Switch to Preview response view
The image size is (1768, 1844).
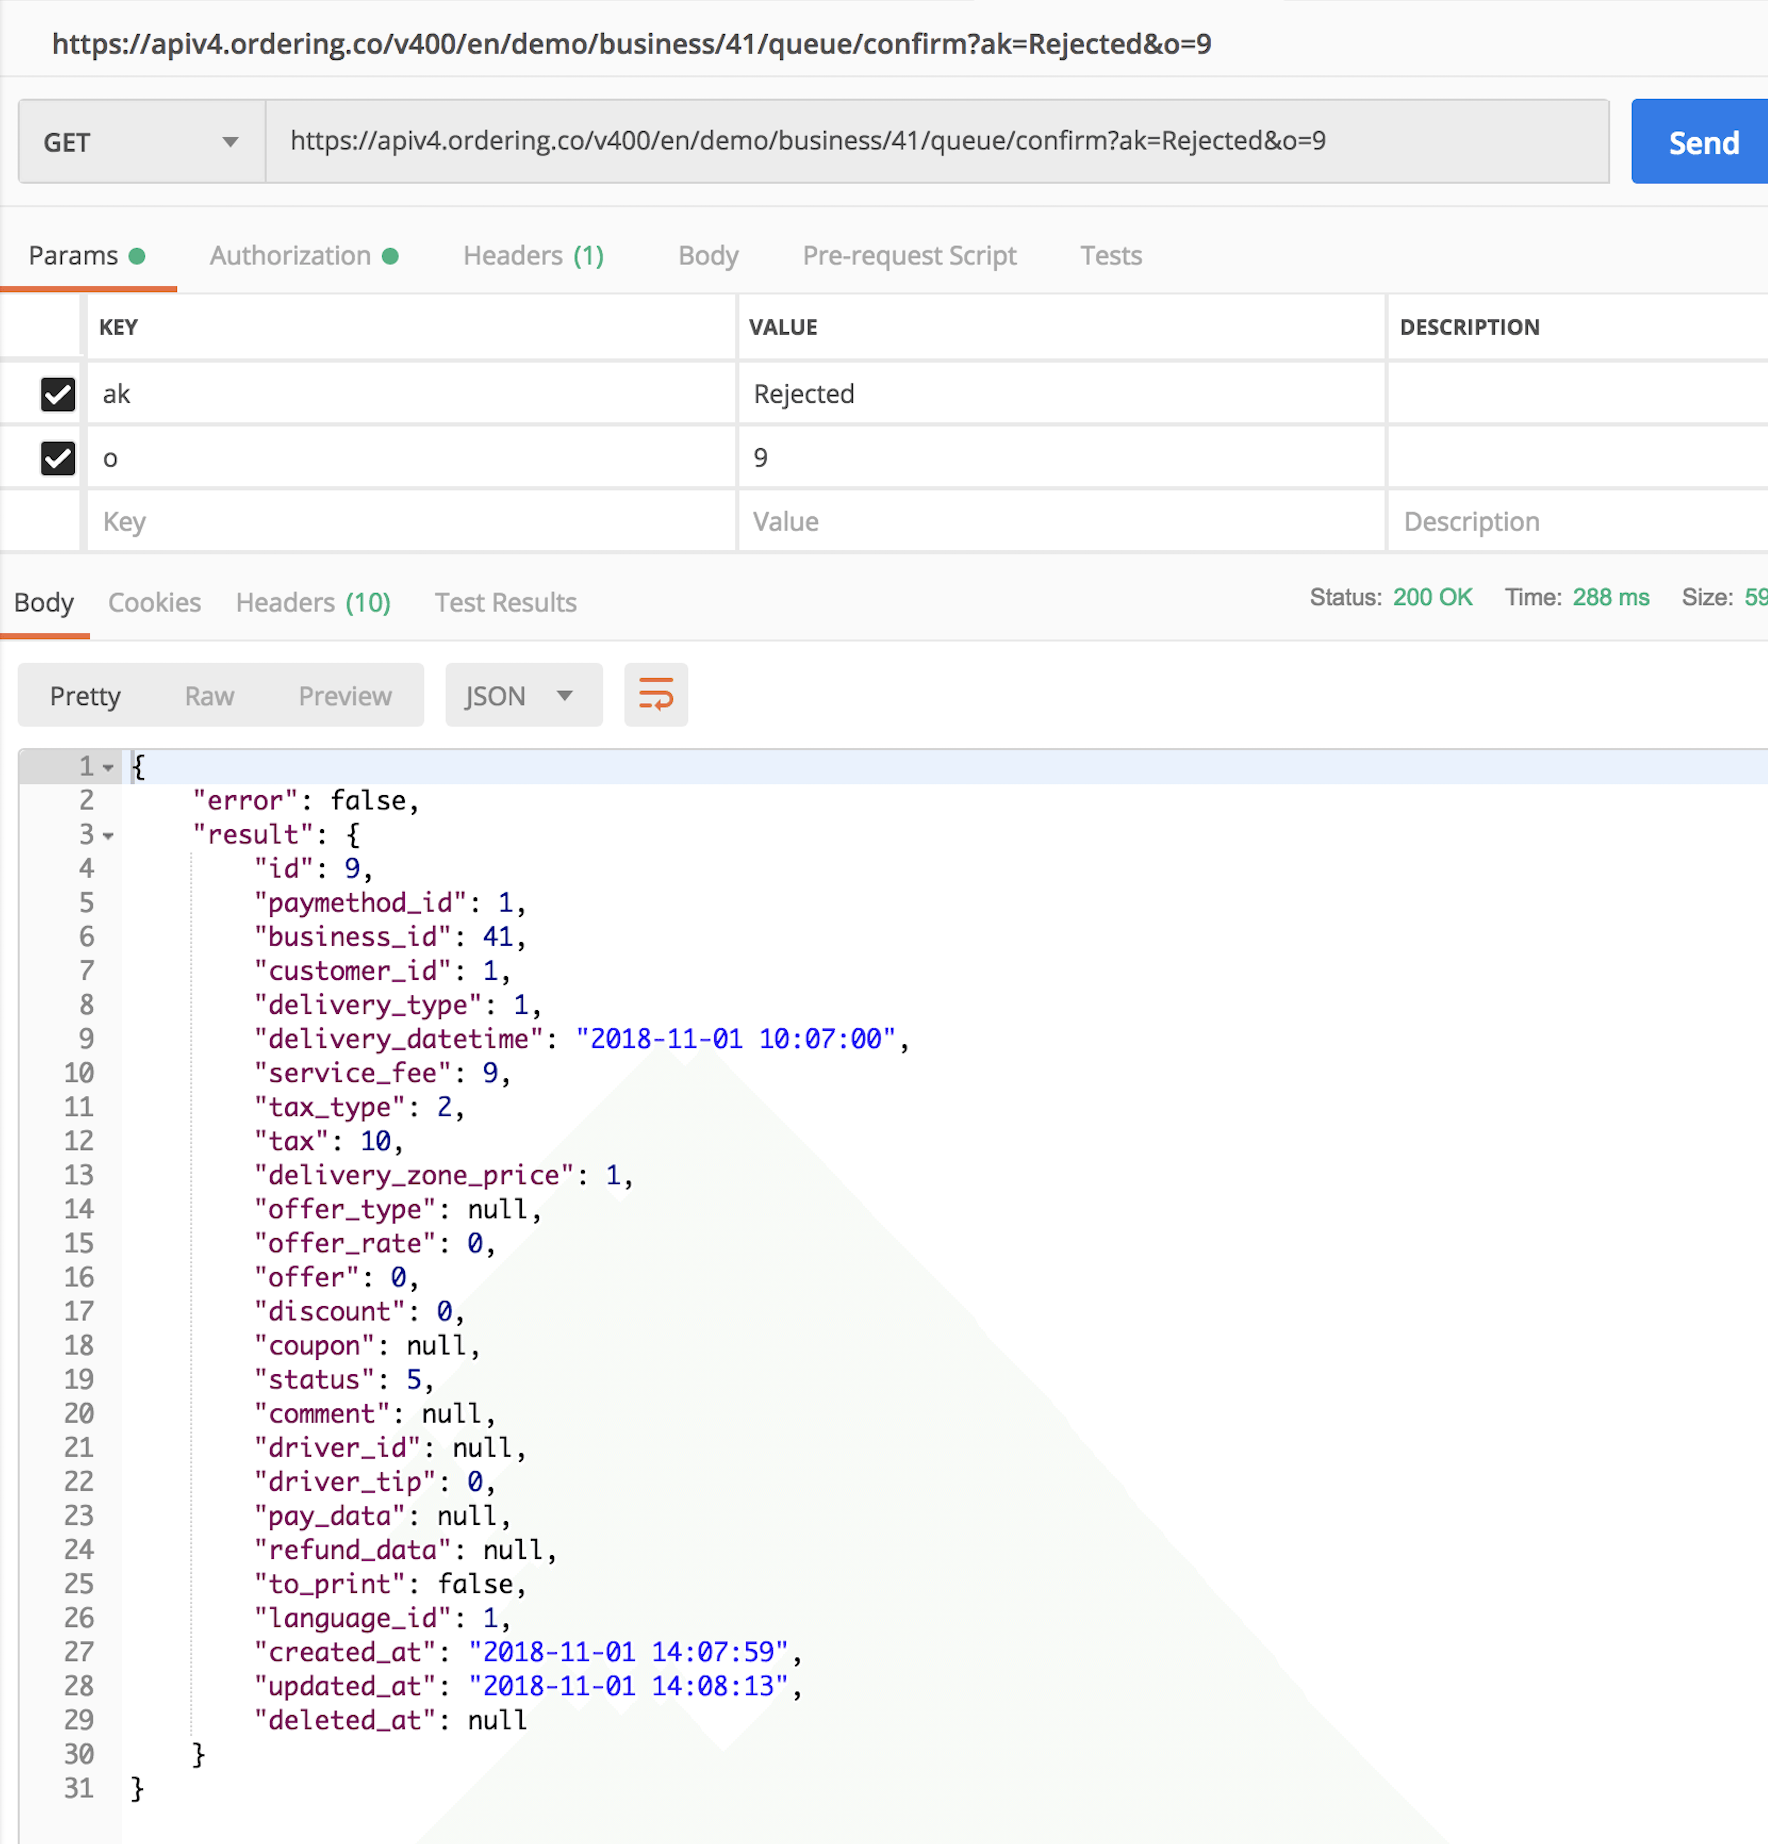tap(345, 696)
